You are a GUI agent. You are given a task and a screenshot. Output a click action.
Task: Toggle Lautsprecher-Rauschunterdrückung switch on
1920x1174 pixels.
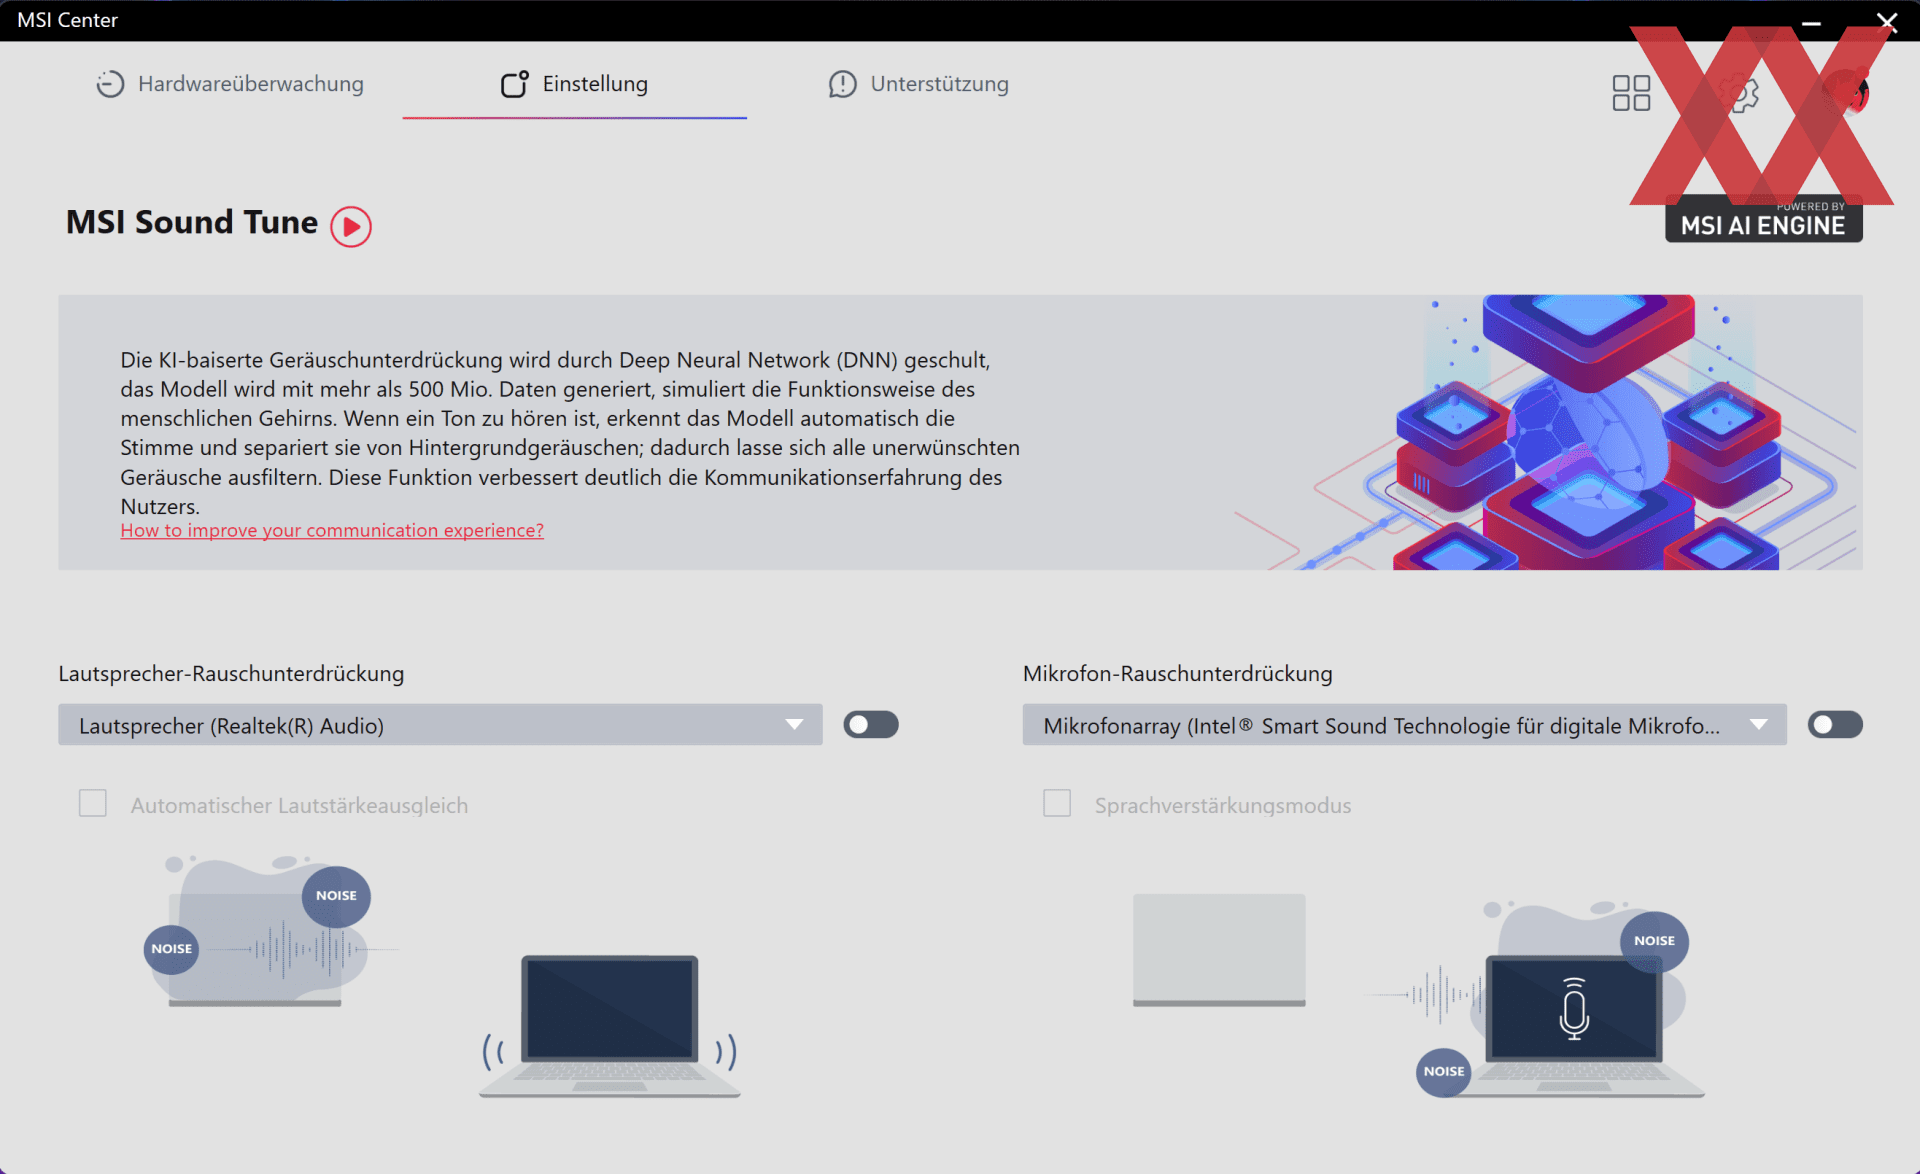coord(870,724)
